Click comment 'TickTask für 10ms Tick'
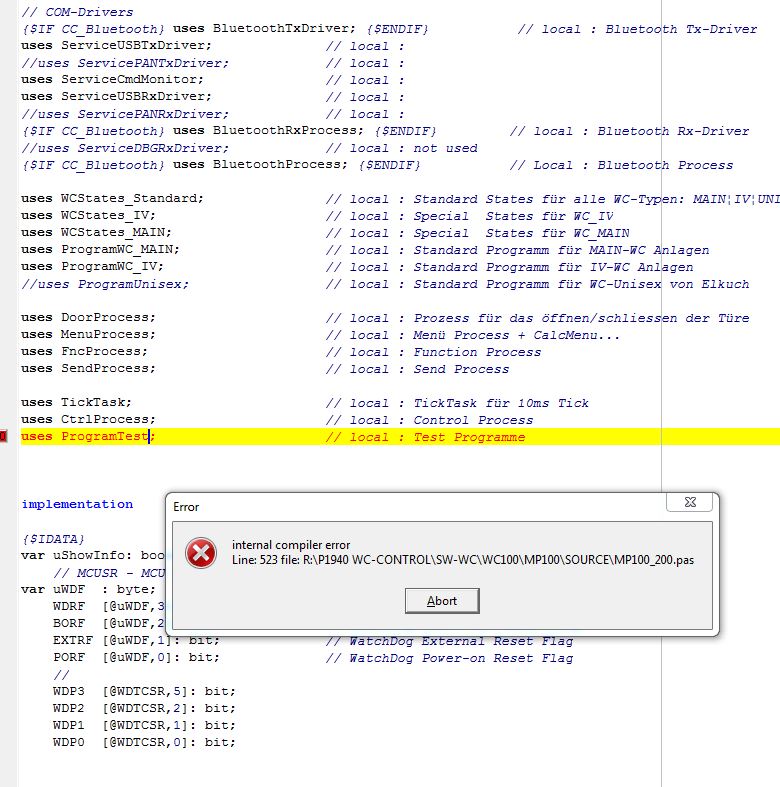 point(501,404)
